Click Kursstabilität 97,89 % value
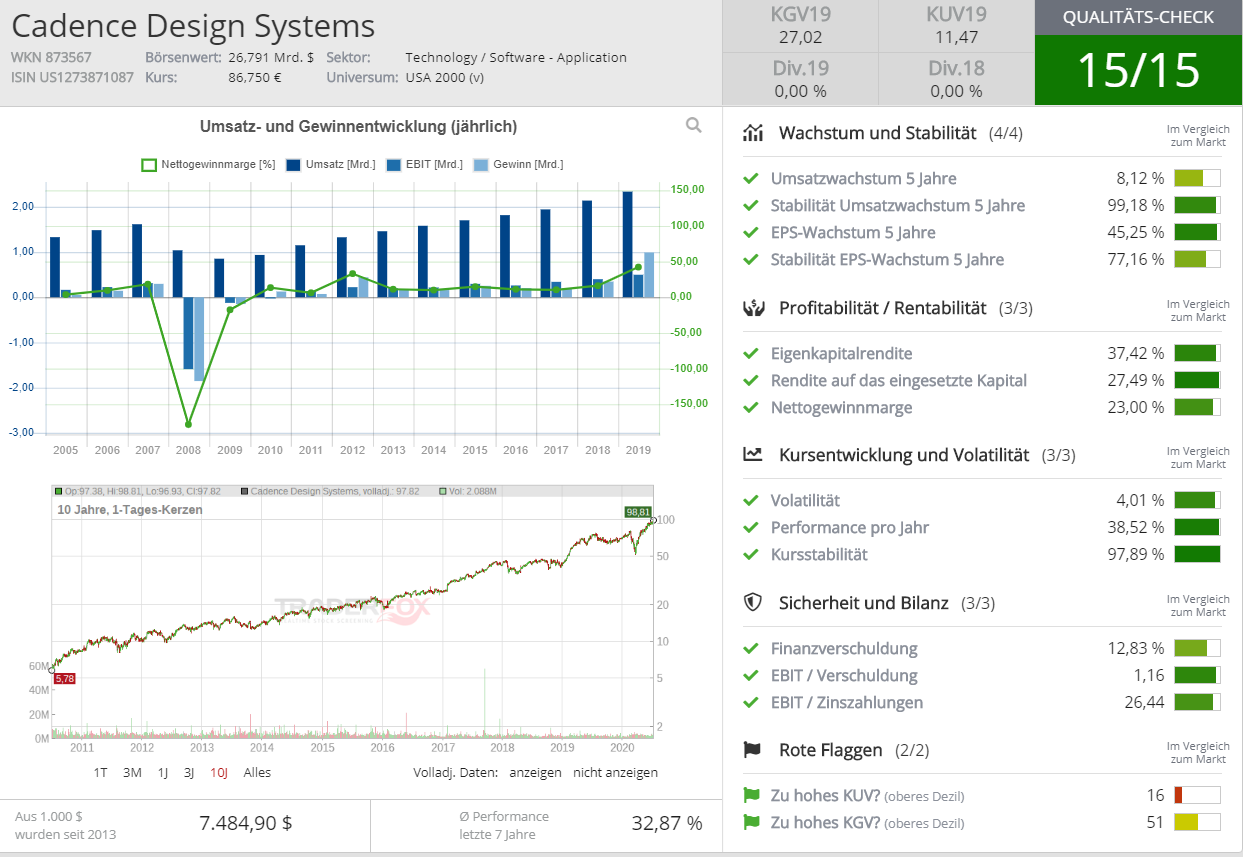 coord(1134,555)
